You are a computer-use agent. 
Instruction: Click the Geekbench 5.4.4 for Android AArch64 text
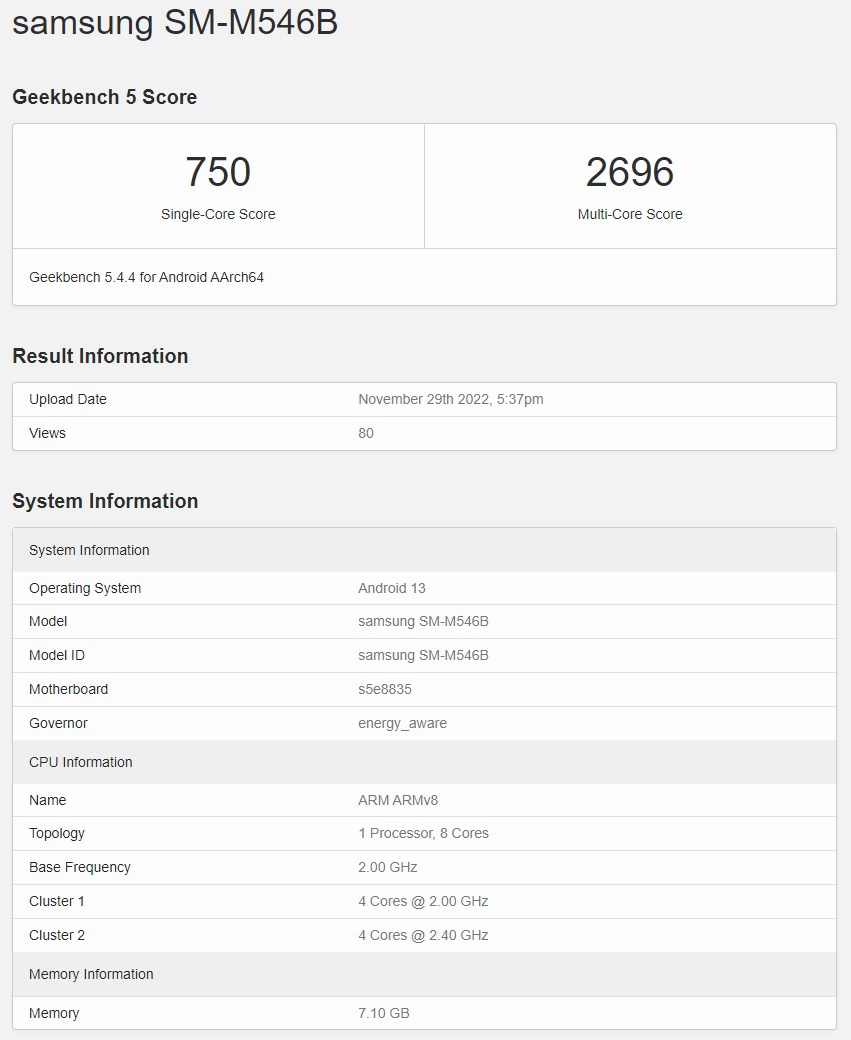146,277
